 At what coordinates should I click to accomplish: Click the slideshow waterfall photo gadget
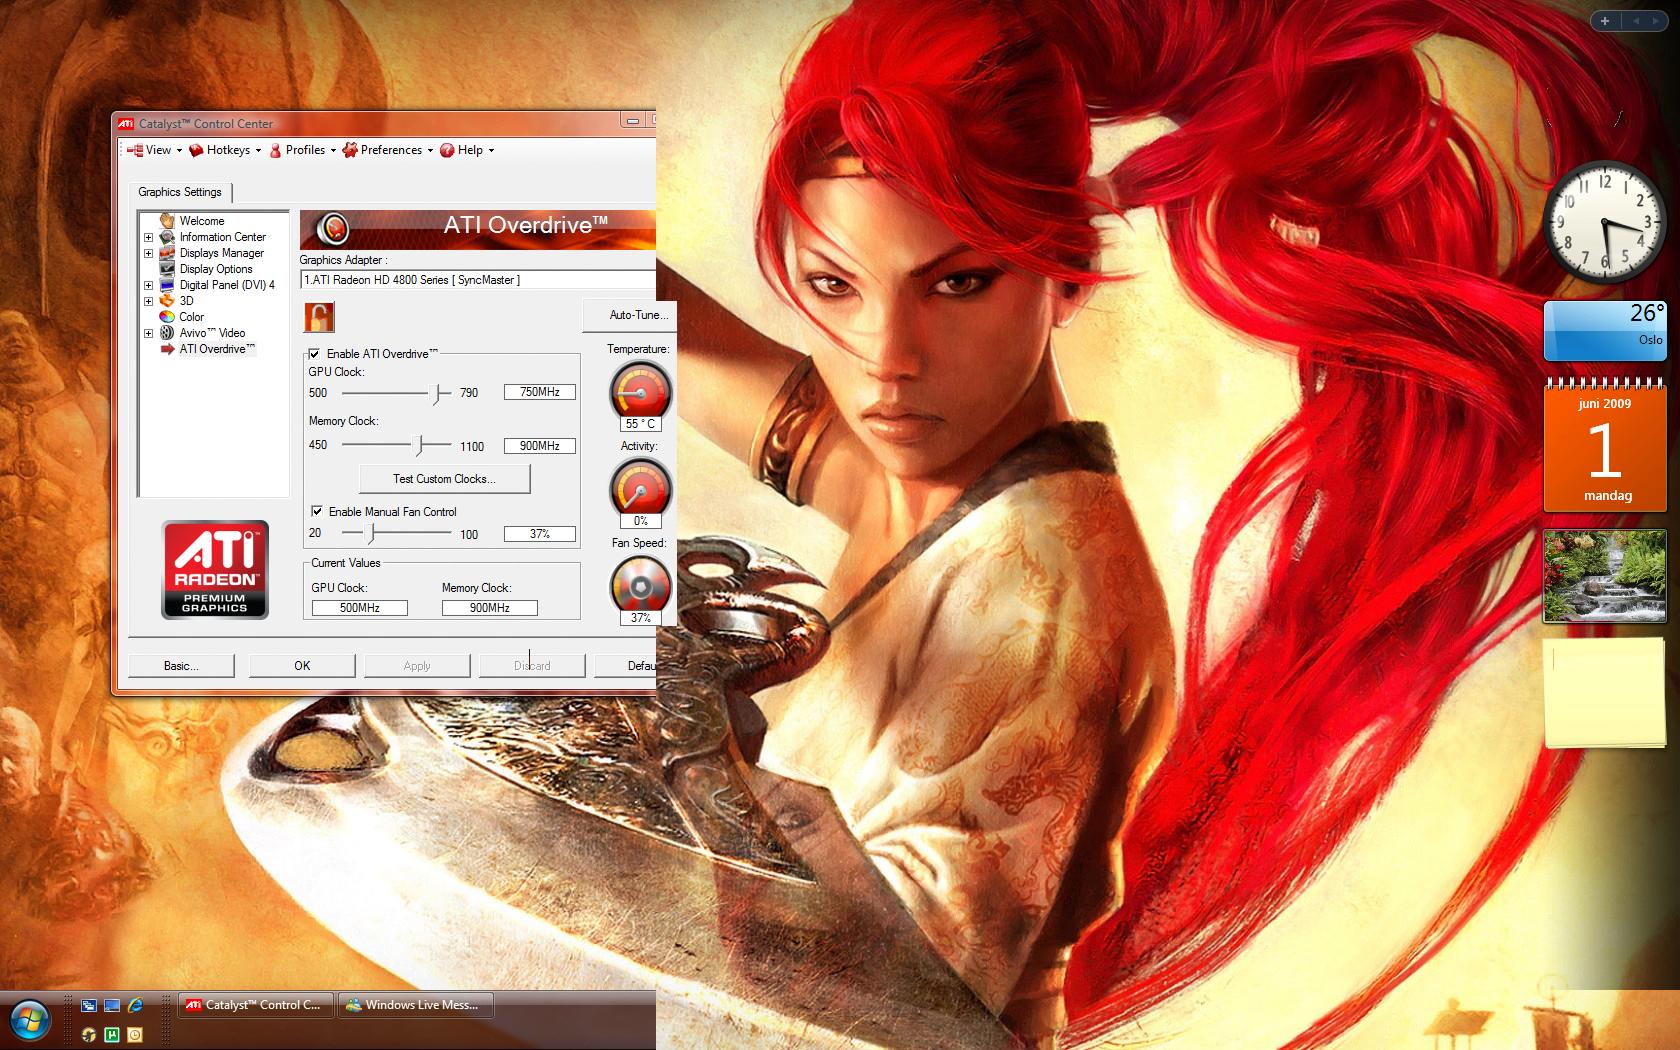click(1605, 576)
